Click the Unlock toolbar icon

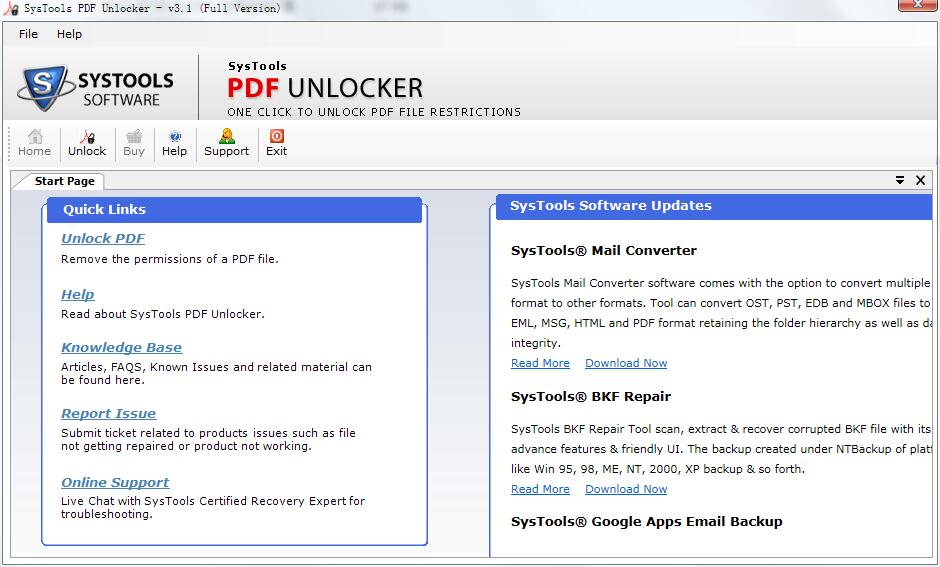[87, 142]
